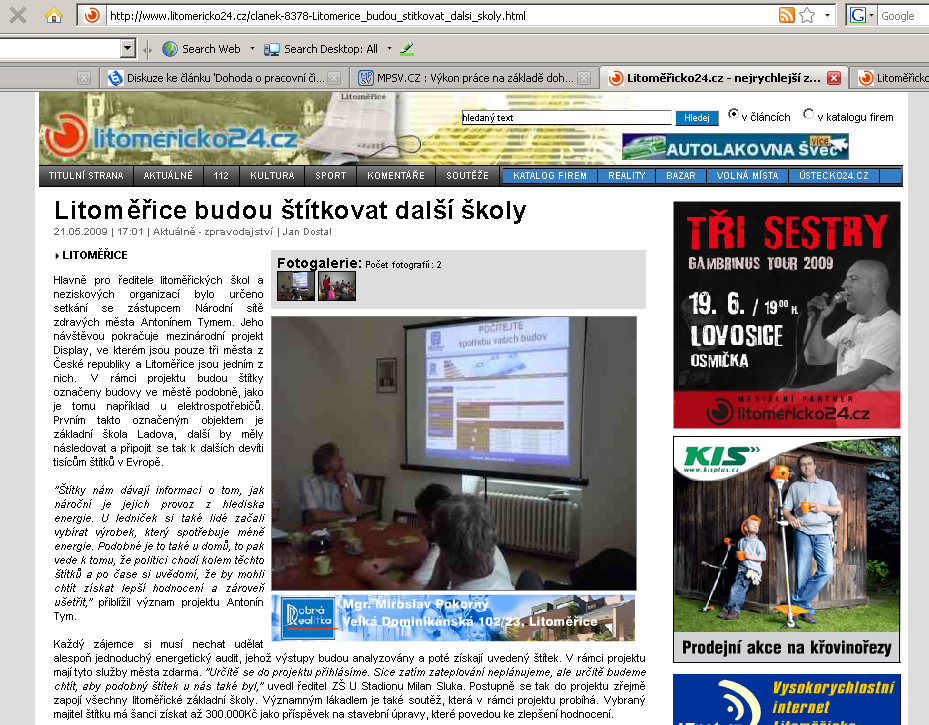The height and width of the screenshot is (725, 929).
Task: Click the article headline 'Litoměřice budou štítkovat další školy'
Action: click(x=290, y=210)
